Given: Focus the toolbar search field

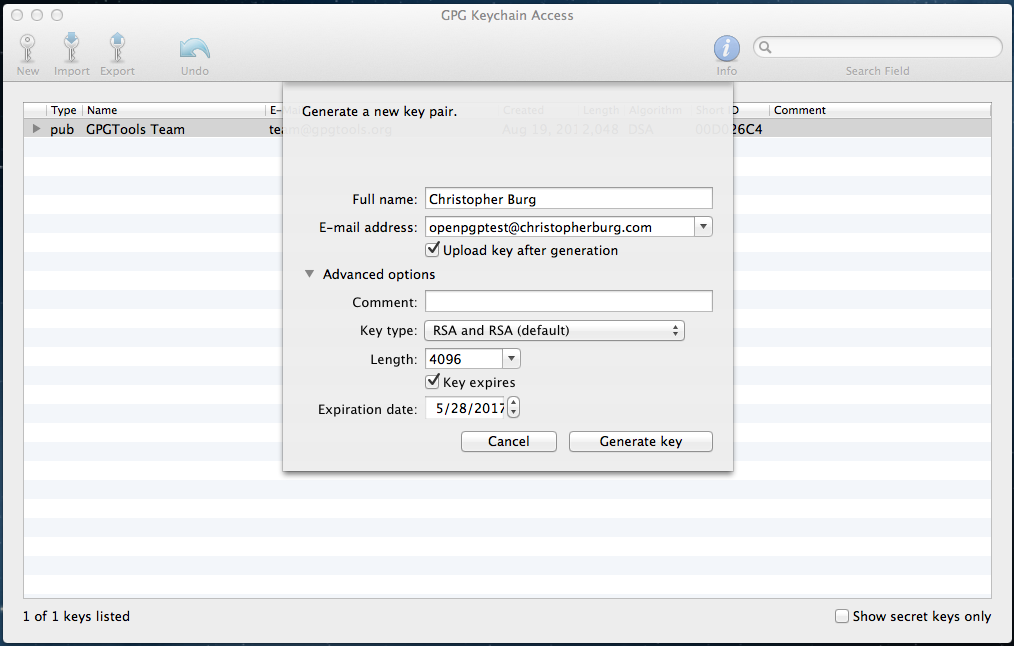Looking at the screenshot, I should 878,47.
